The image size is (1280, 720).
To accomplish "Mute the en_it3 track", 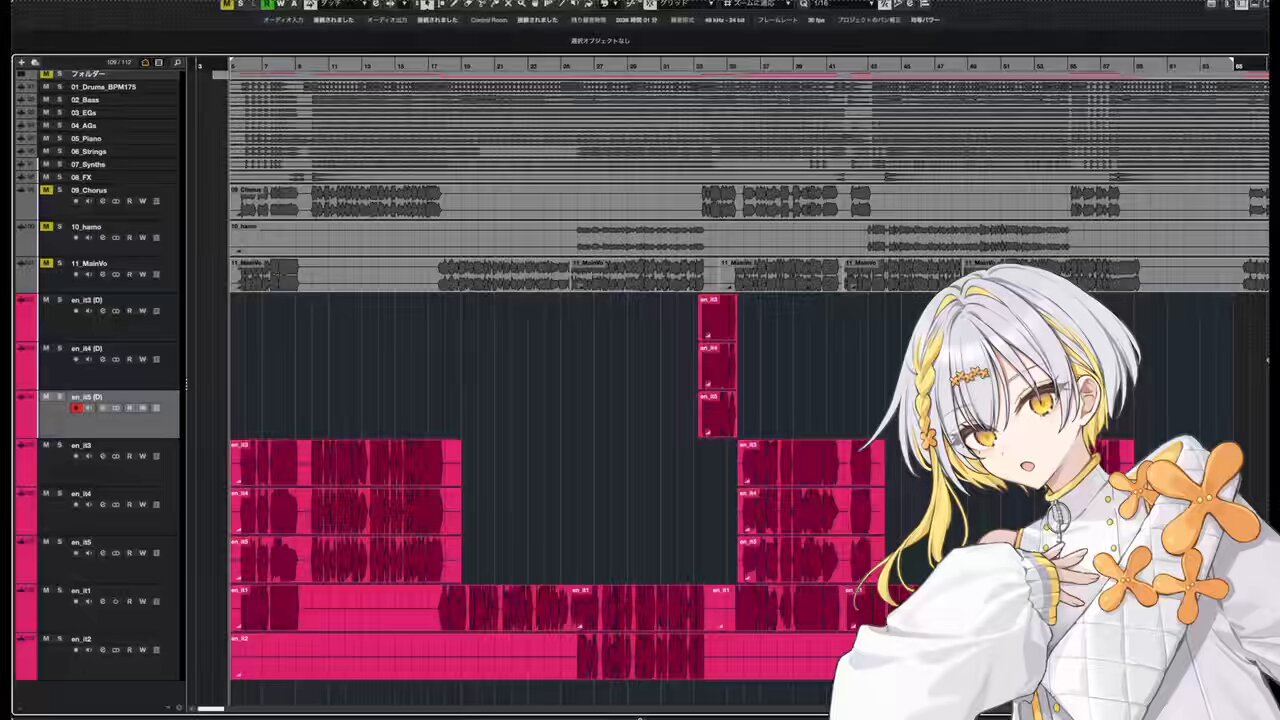I will 46,445.
